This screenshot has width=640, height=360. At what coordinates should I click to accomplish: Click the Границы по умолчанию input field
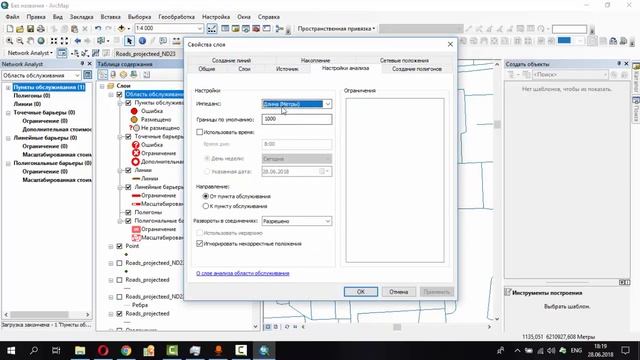click(x=297, y=119)
